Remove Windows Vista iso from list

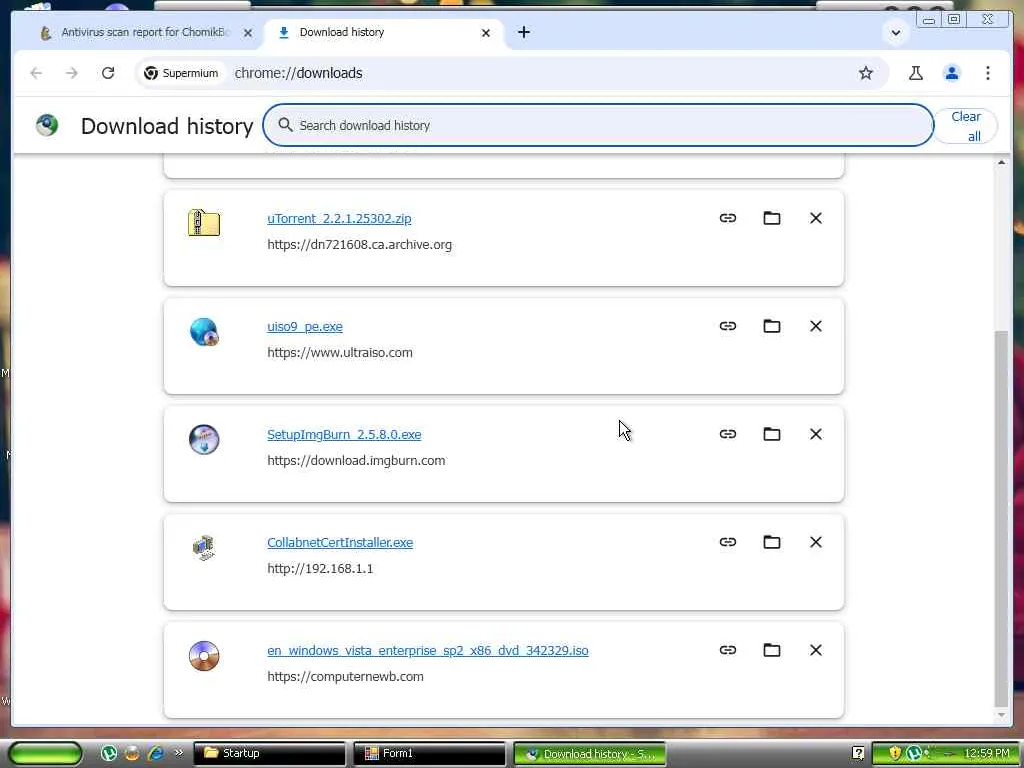(816, 650)
